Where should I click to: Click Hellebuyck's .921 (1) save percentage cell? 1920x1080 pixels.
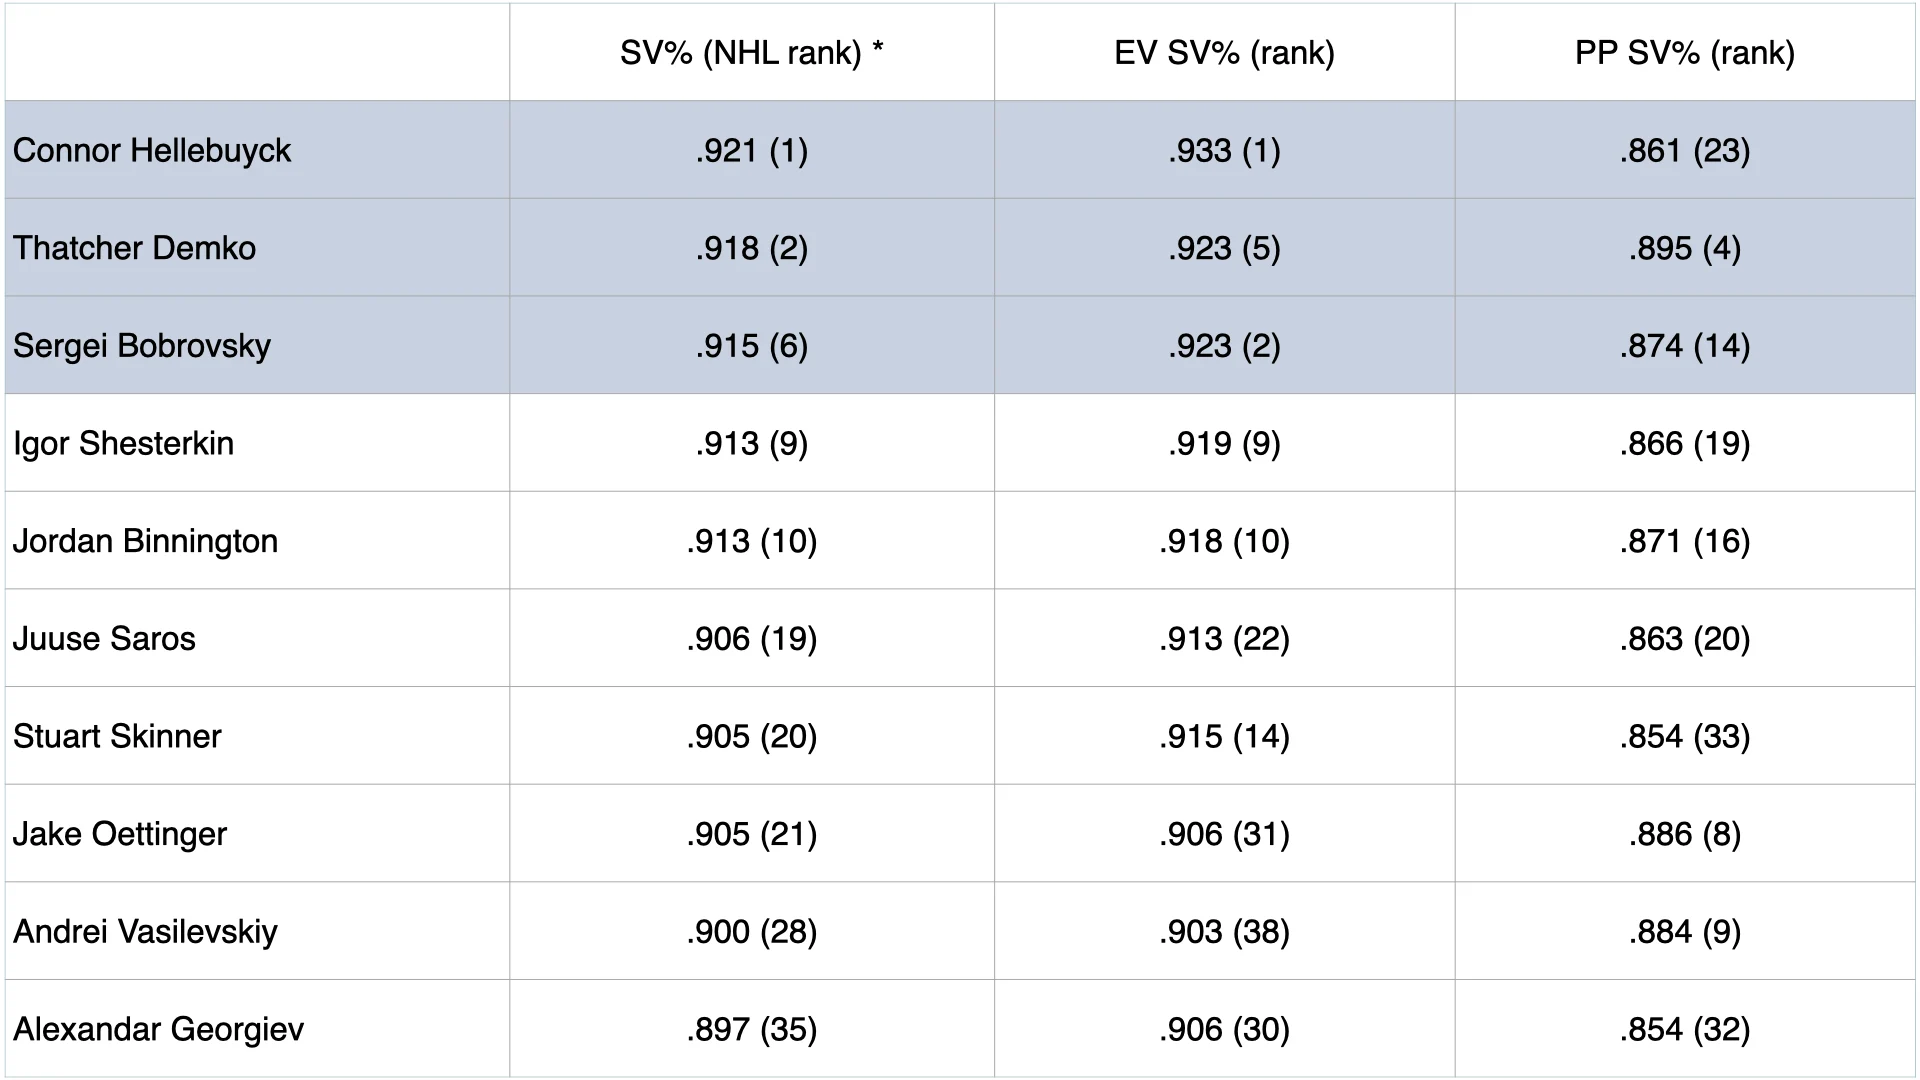(751, 151)
